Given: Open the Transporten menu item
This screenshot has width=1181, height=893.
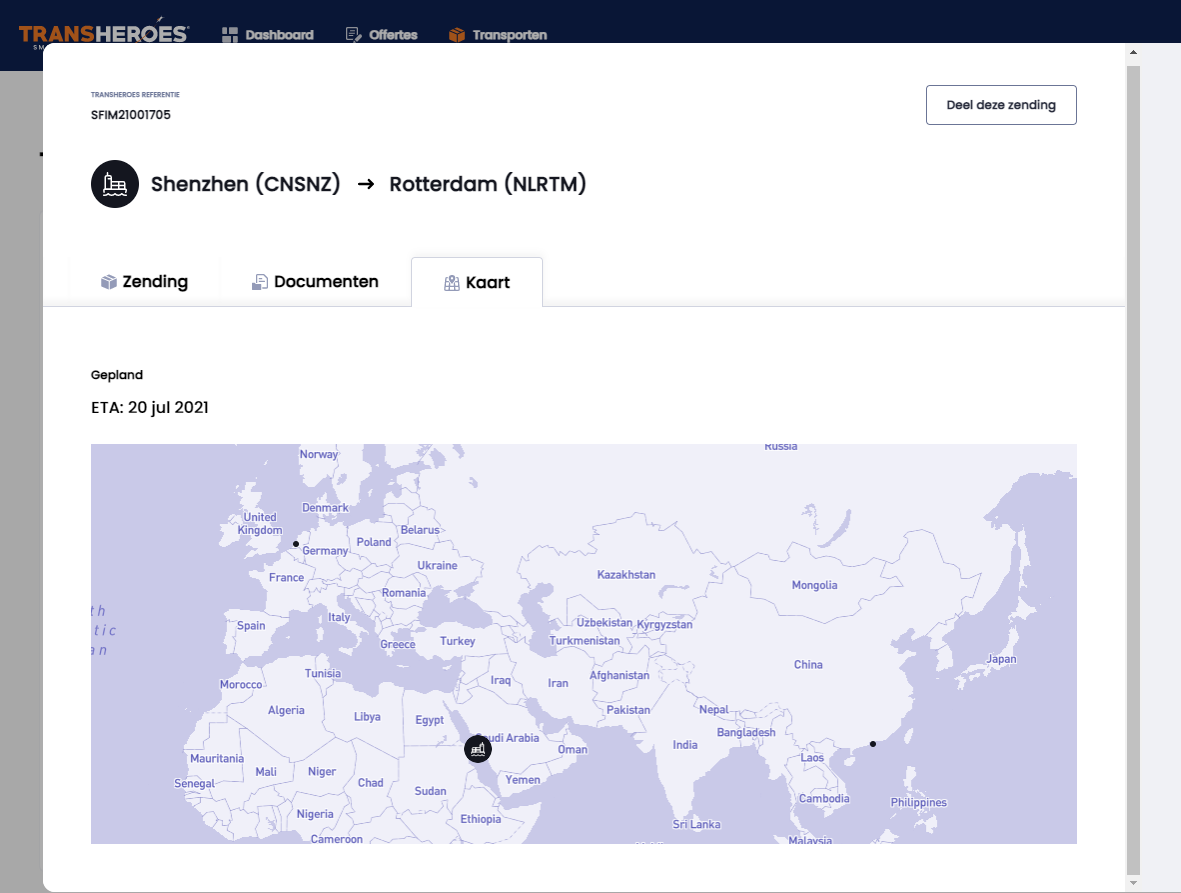Looking at the screenshot, I should 498,35.
